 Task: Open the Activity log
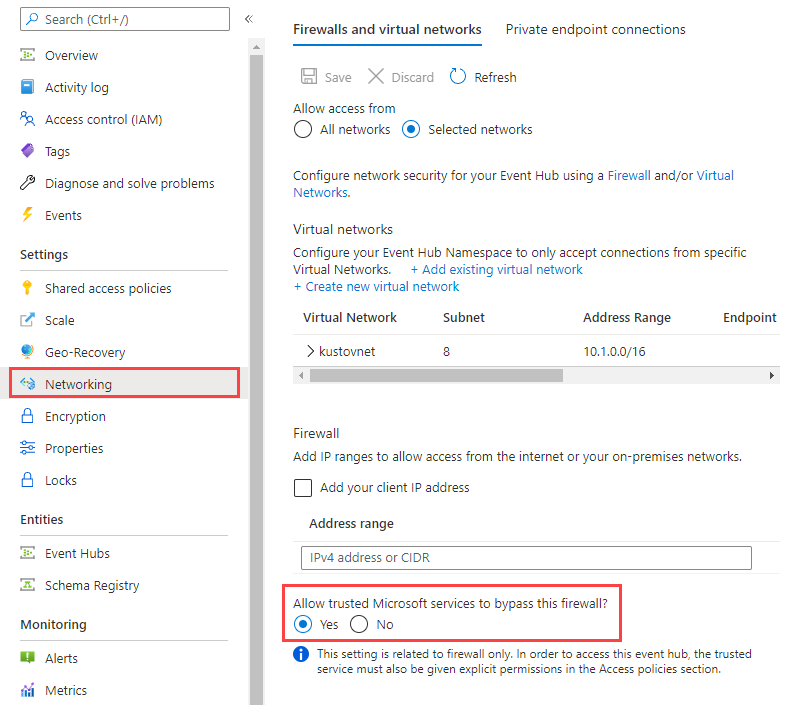pyautogui.click(x=75, y=87)
